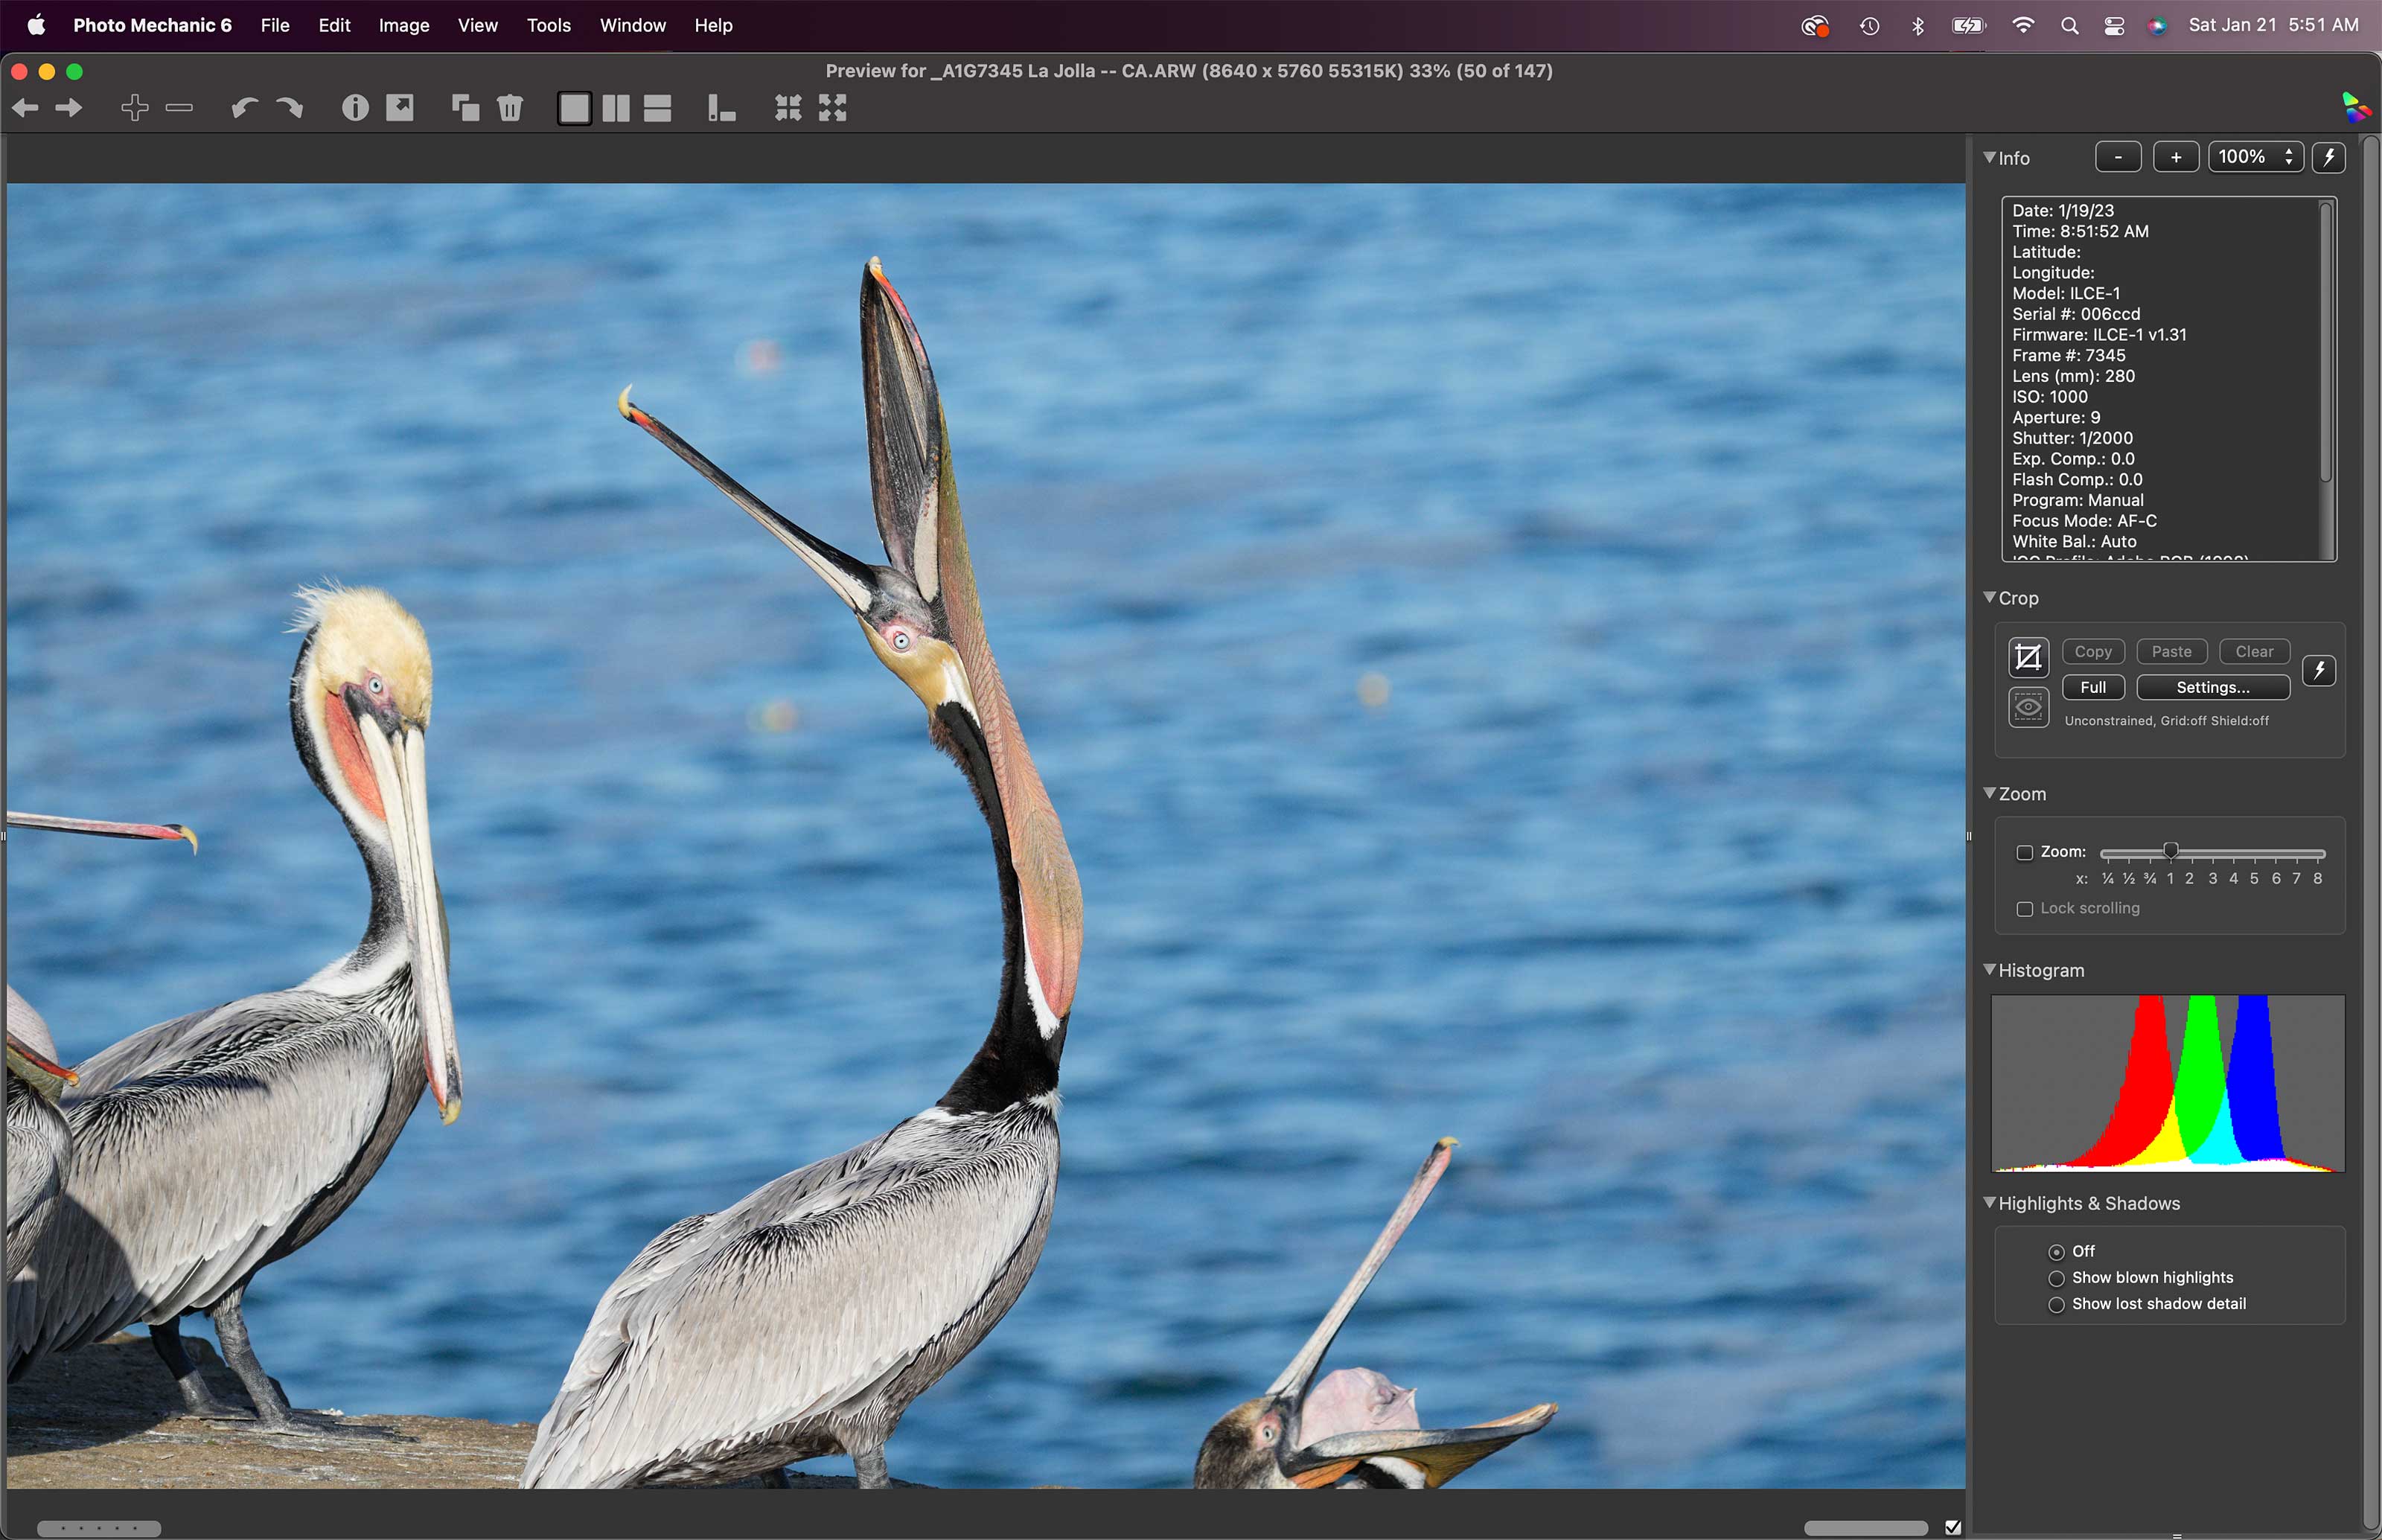Click the histogram graph
Screen dimensions: 2382x1540
2167,1083
